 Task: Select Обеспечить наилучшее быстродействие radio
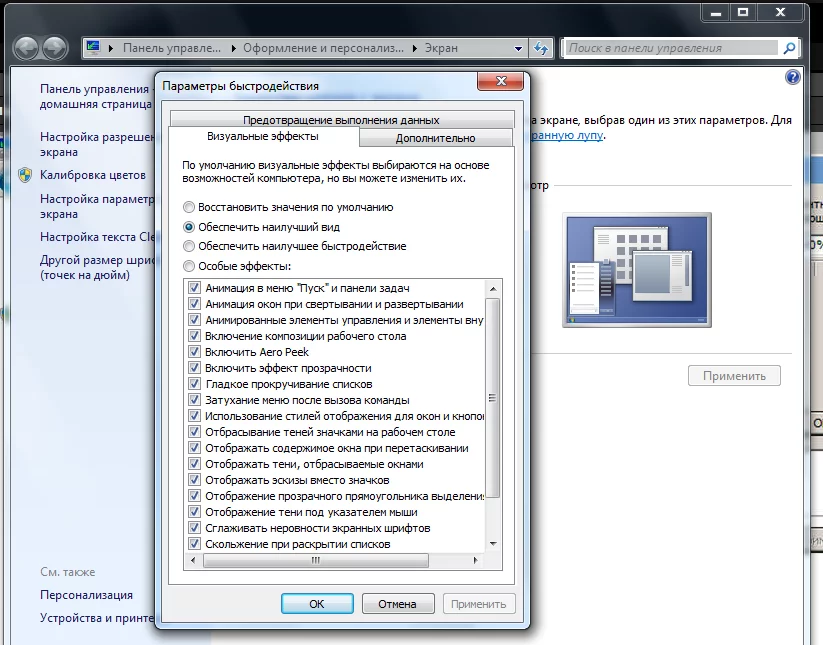tap(189, 246)
